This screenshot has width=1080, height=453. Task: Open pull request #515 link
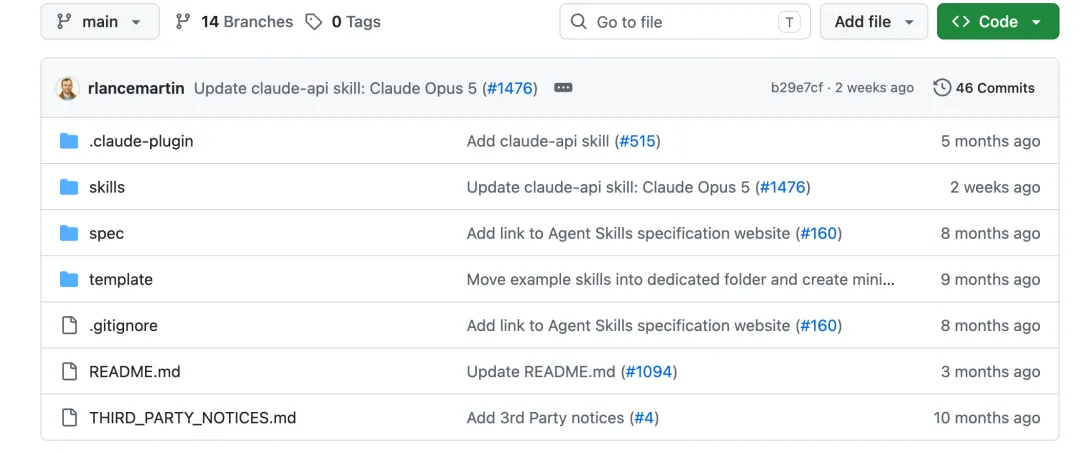point(637,141)
